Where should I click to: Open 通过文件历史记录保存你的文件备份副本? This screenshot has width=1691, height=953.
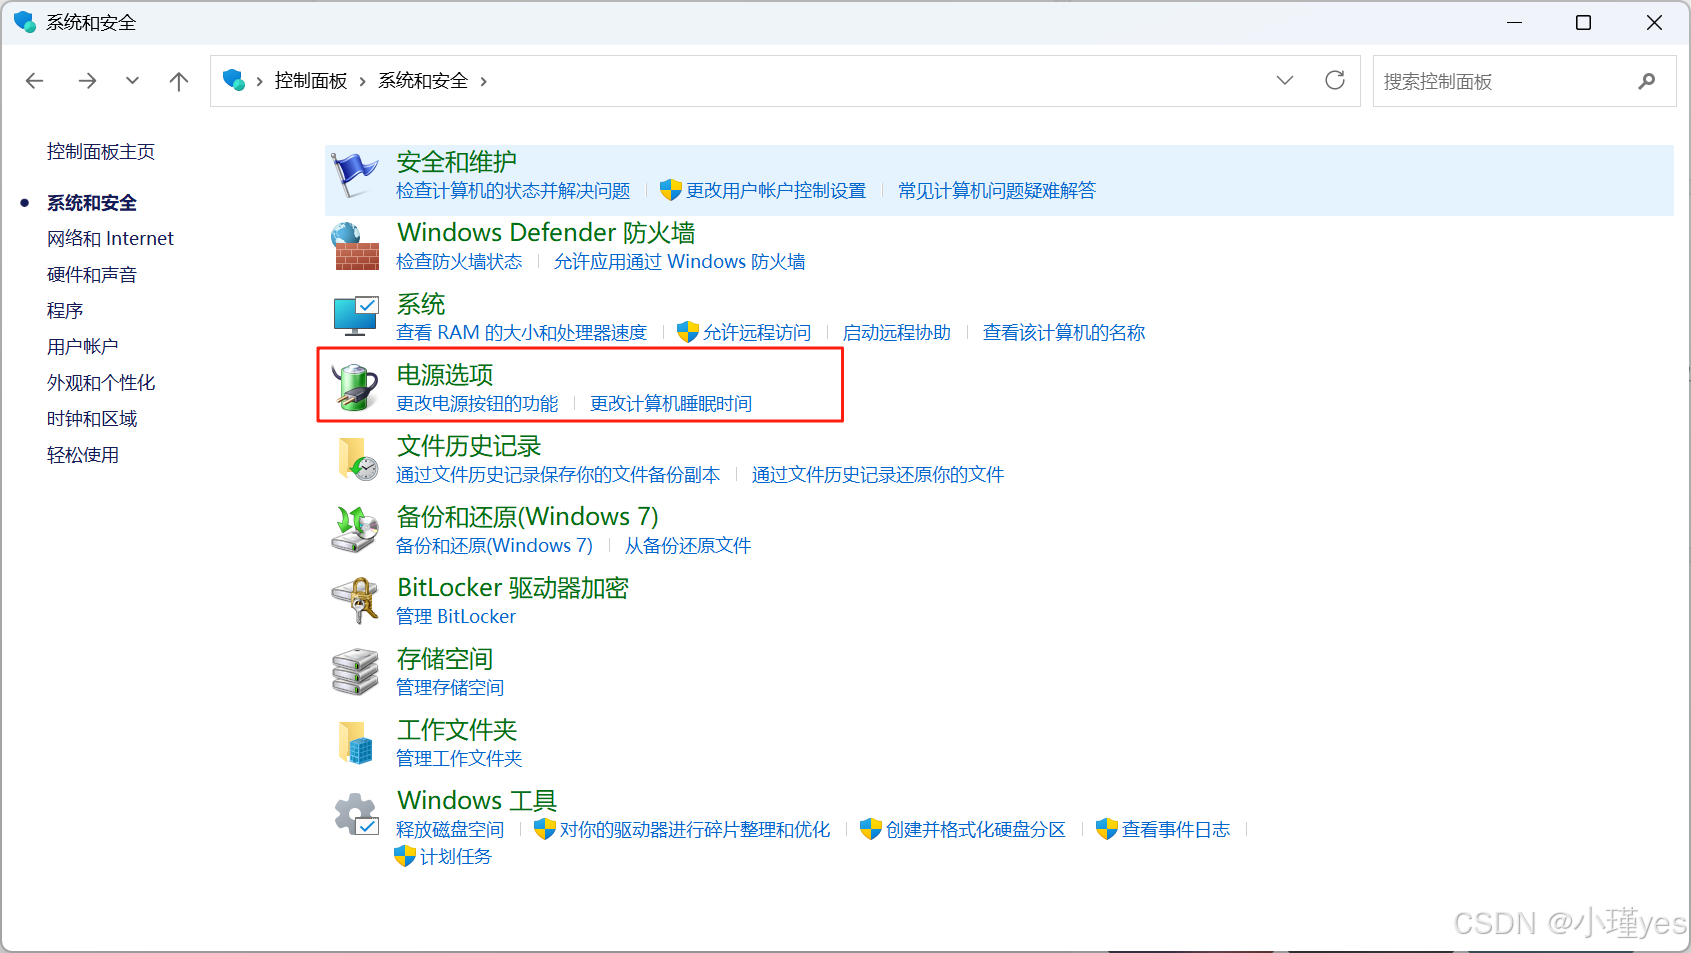point(558,475)
